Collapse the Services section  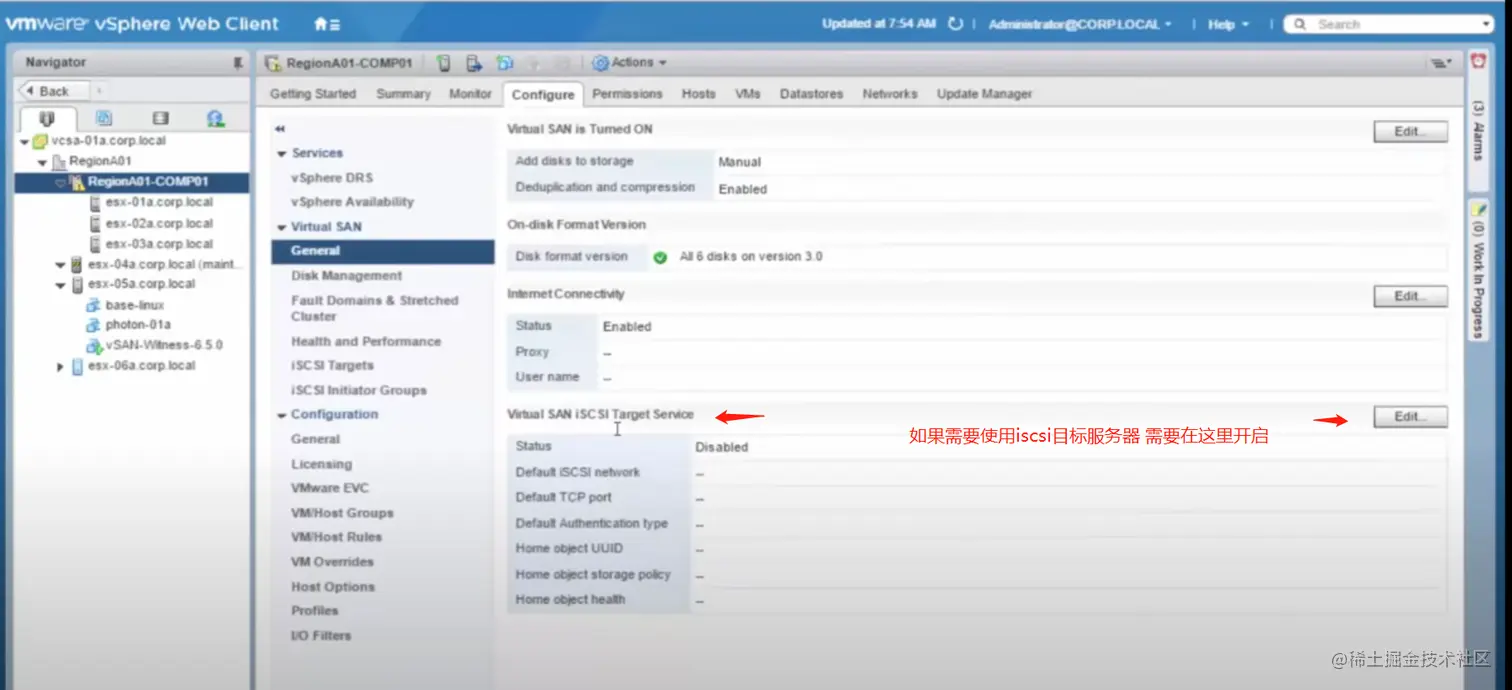[x=282, y=154]
